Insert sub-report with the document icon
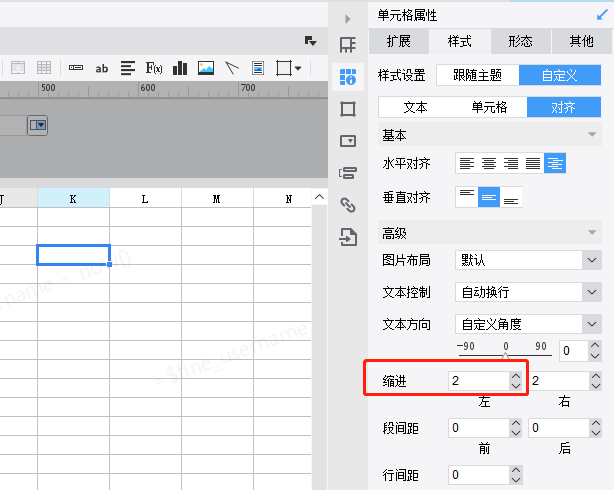Viewport: 614px width, 490px height. 258,68
